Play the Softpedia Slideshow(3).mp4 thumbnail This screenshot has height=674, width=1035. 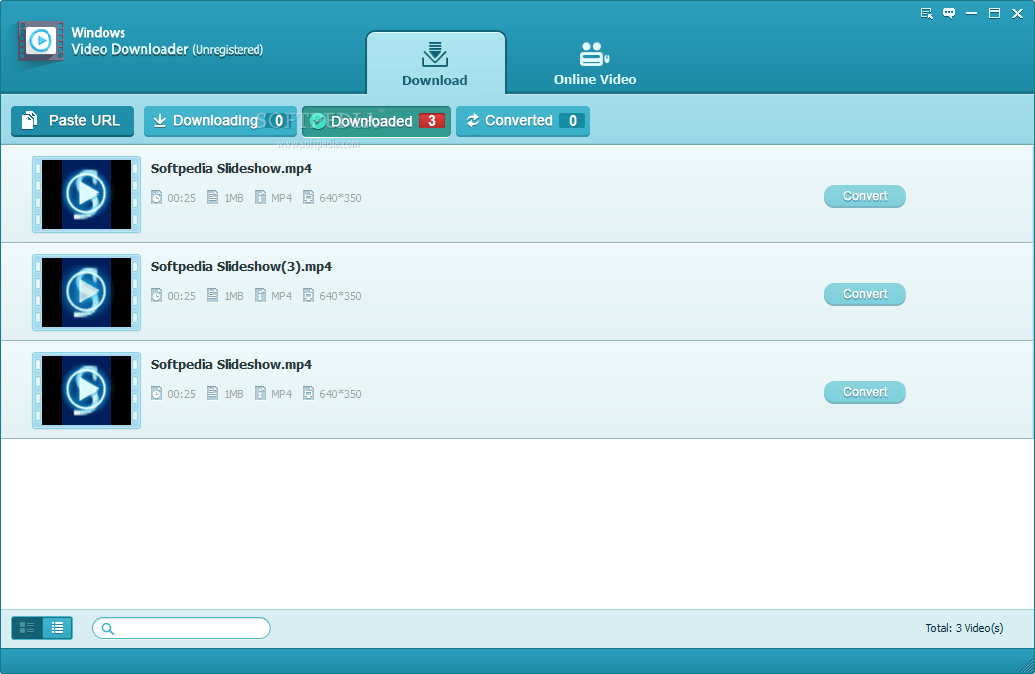pyautogui.click(x=86, y=292)
